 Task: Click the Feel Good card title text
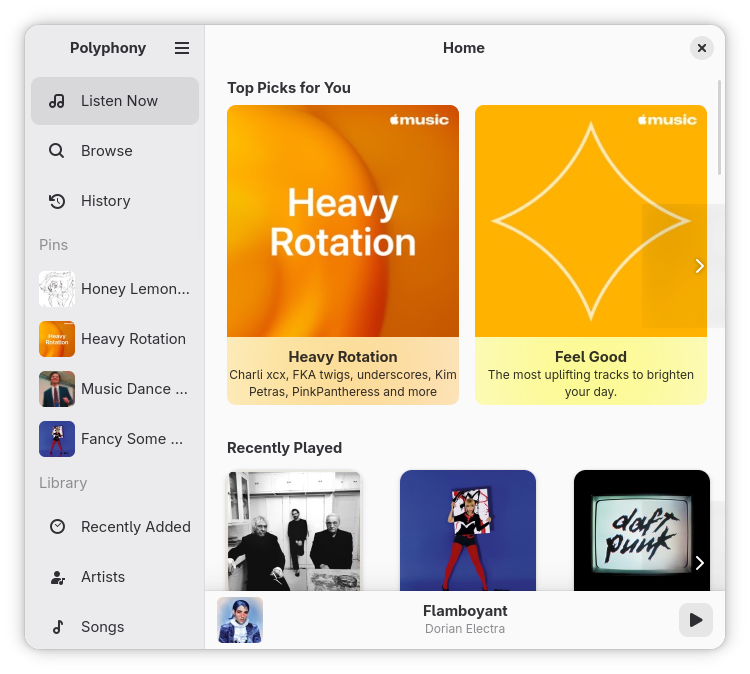pos(591,357)
